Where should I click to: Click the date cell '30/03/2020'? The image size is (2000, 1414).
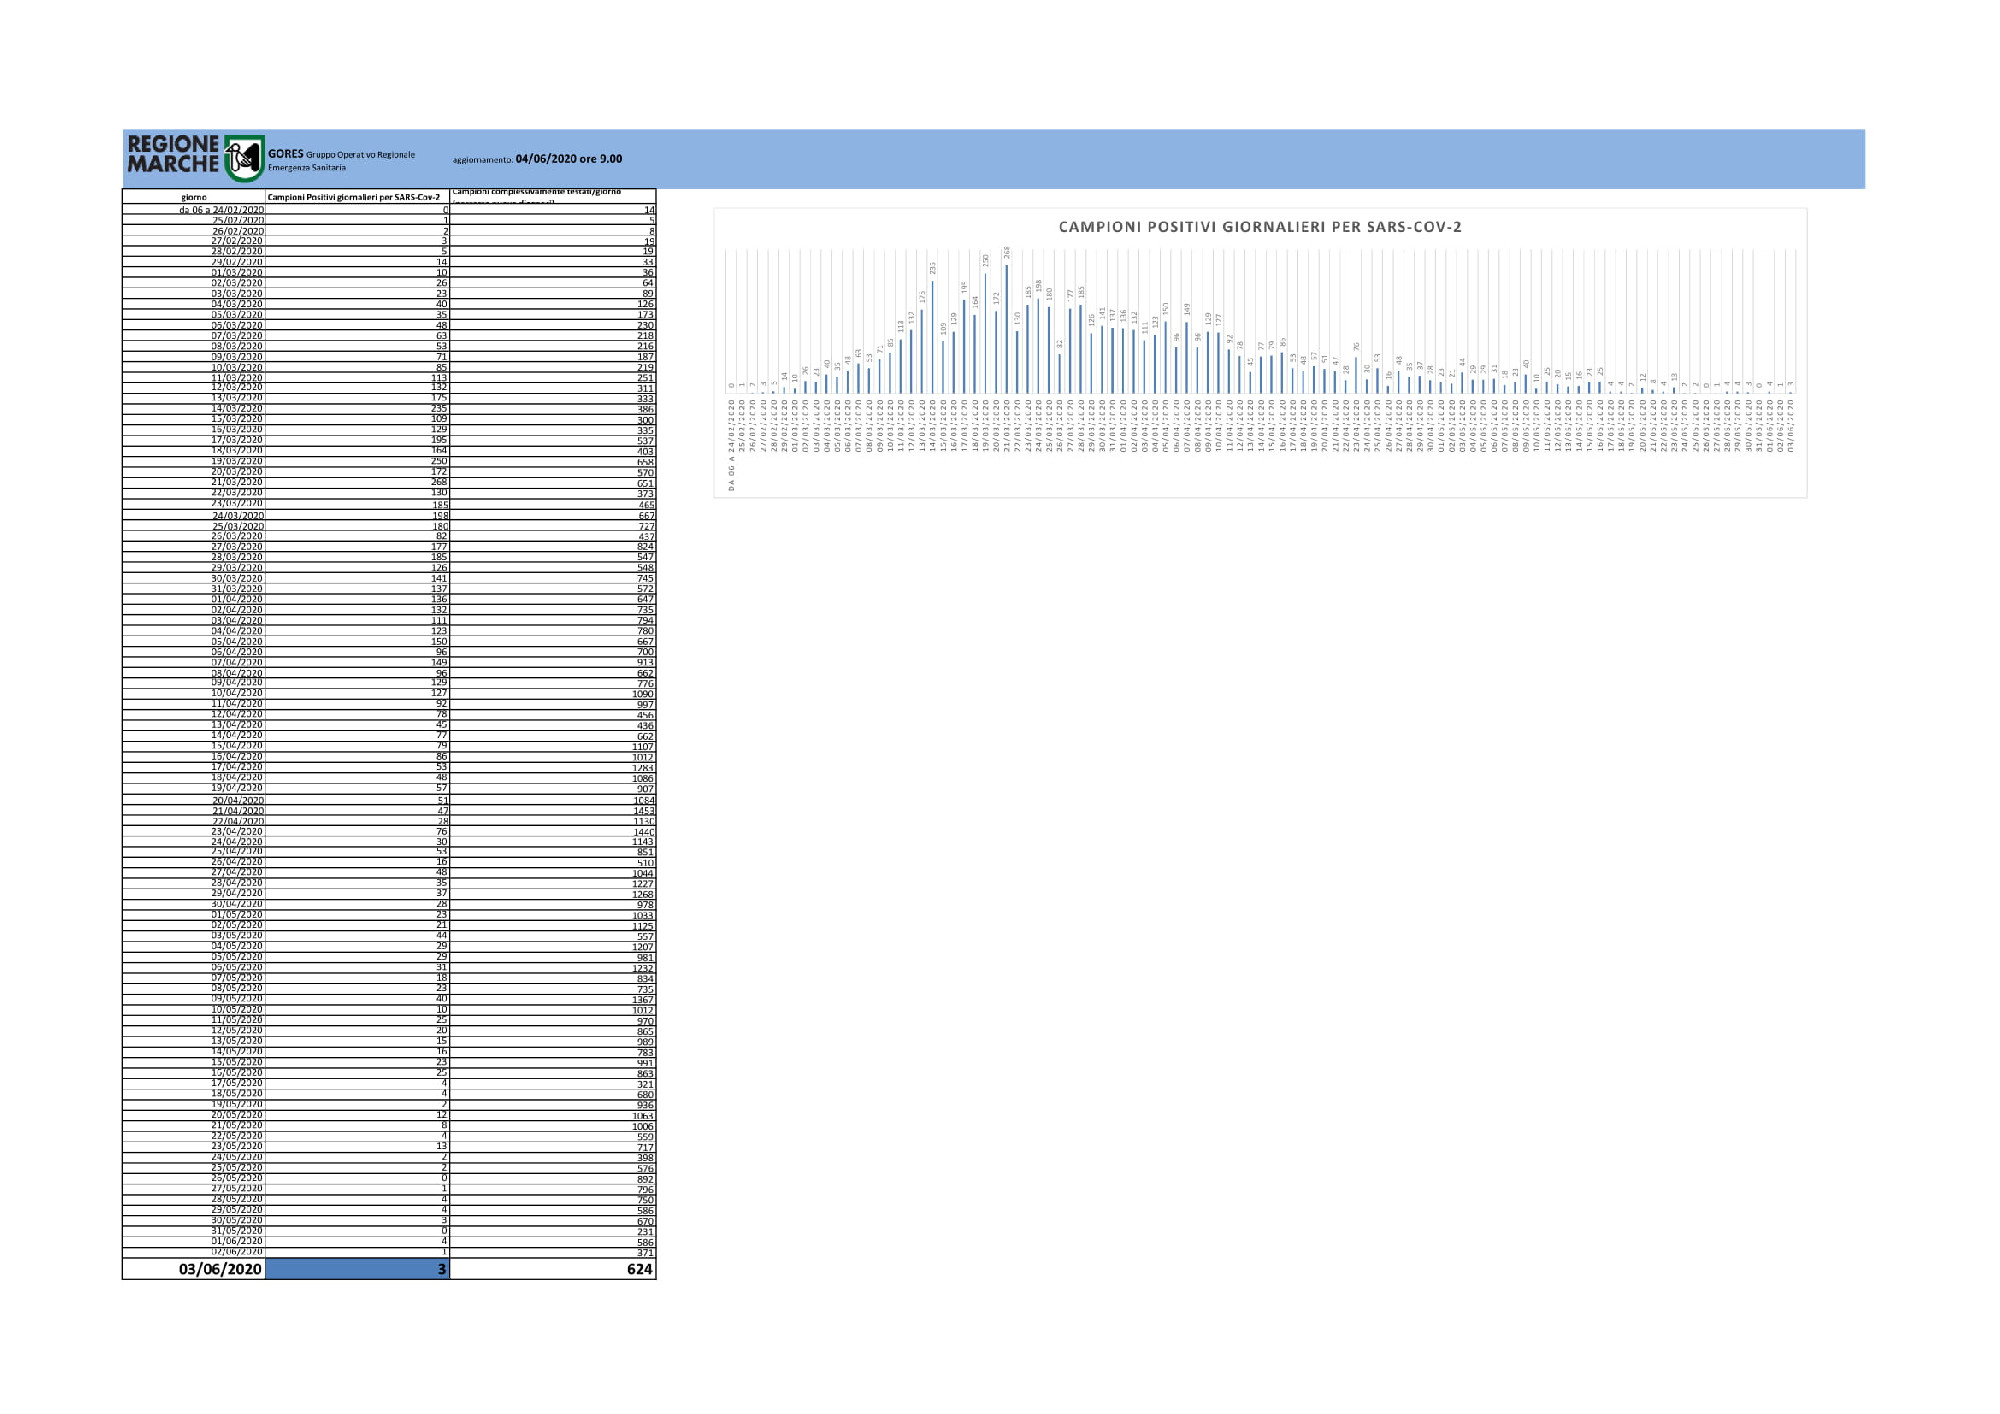point(237,579)
